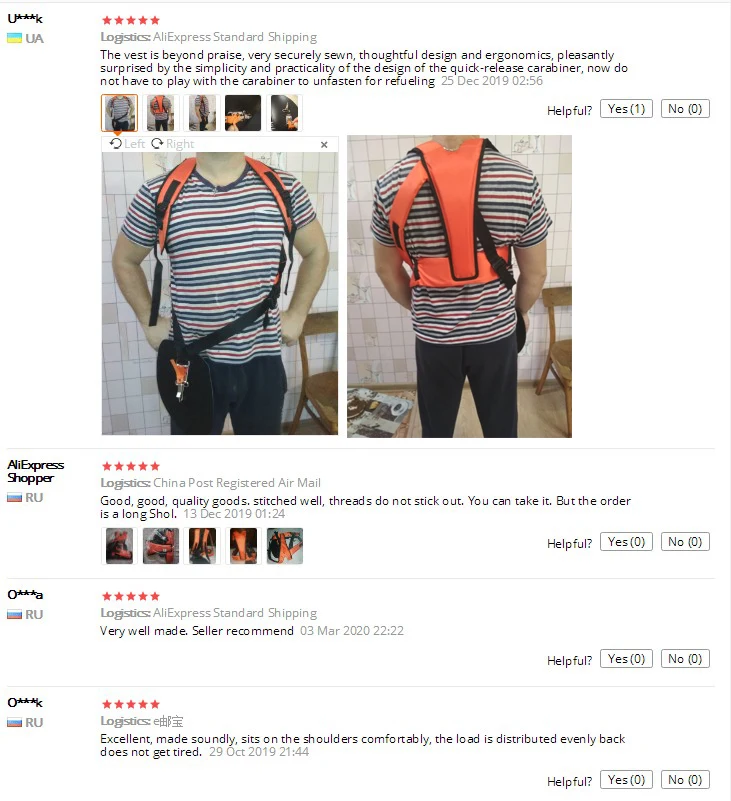Mark U***k's review not helpful, No (0)

tap(685, 109)
